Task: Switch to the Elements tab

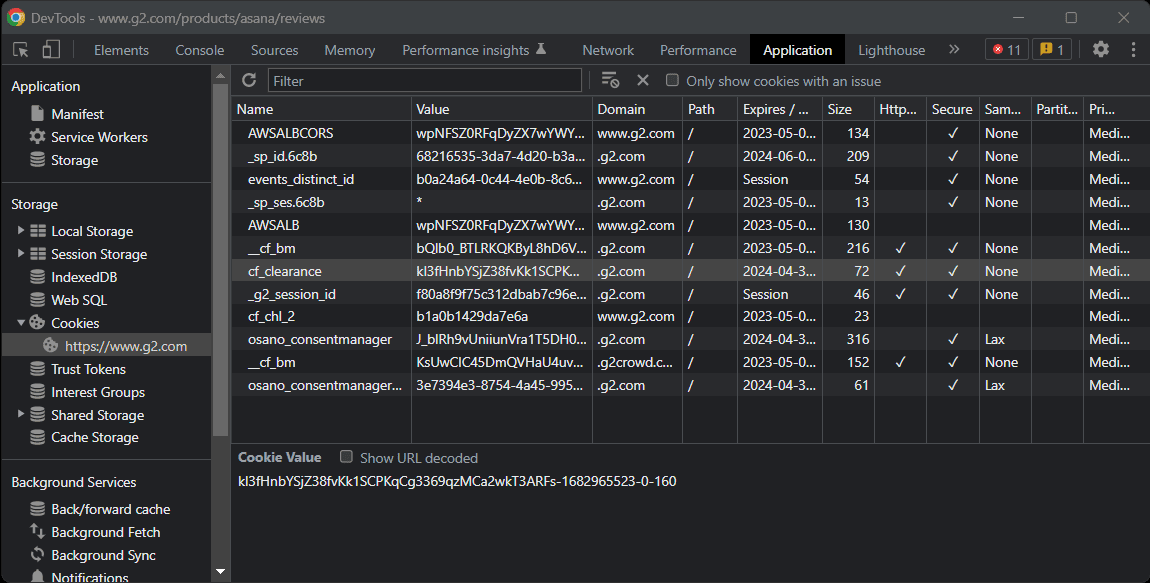Action: coord(121,50)
